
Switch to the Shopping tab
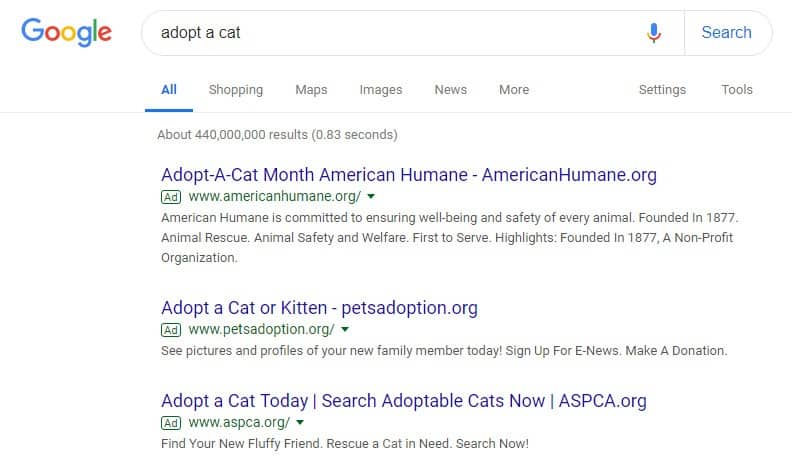[x=236, y=90]
